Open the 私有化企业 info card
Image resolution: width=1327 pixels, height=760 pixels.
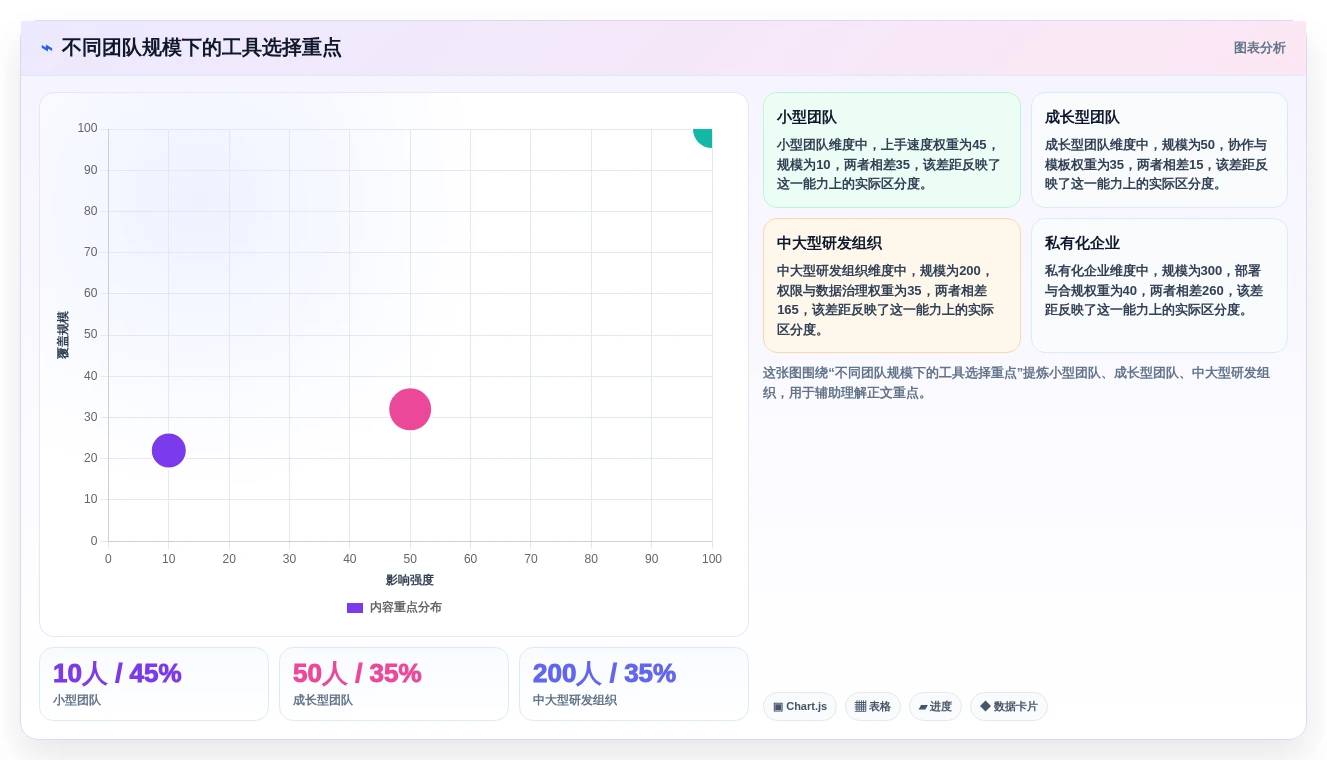point(1159,286)
